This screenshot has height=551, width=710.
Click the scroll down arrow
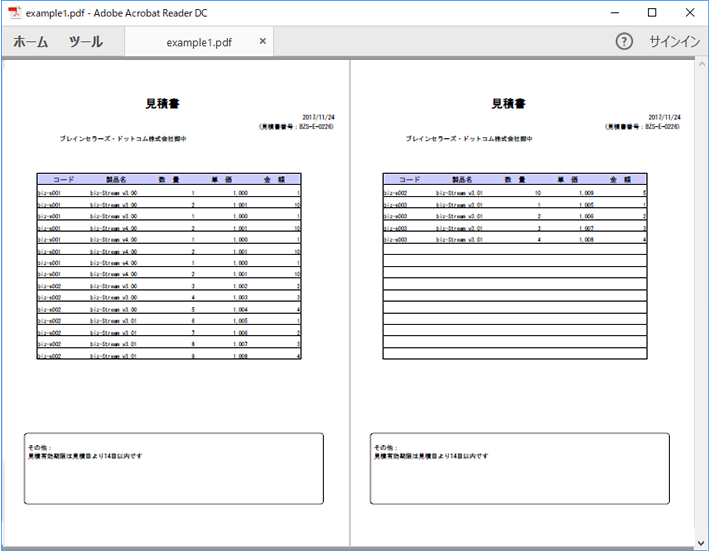[701, 543]
